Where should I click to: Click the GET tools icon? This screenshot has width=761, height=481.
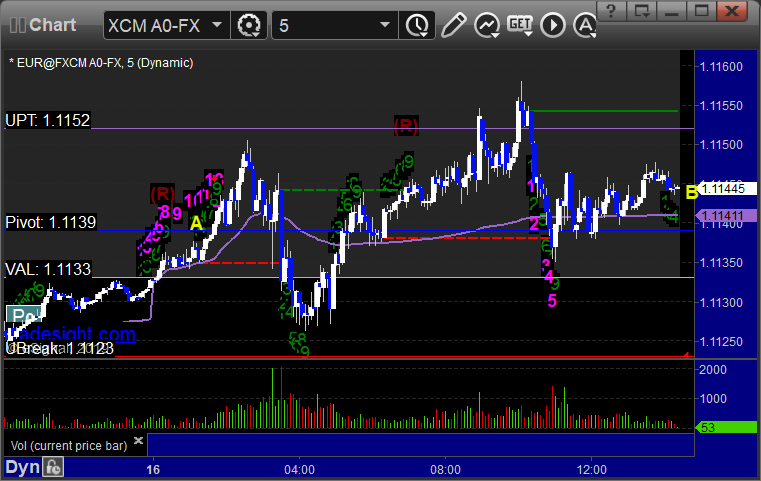click(x=520, y=25)
